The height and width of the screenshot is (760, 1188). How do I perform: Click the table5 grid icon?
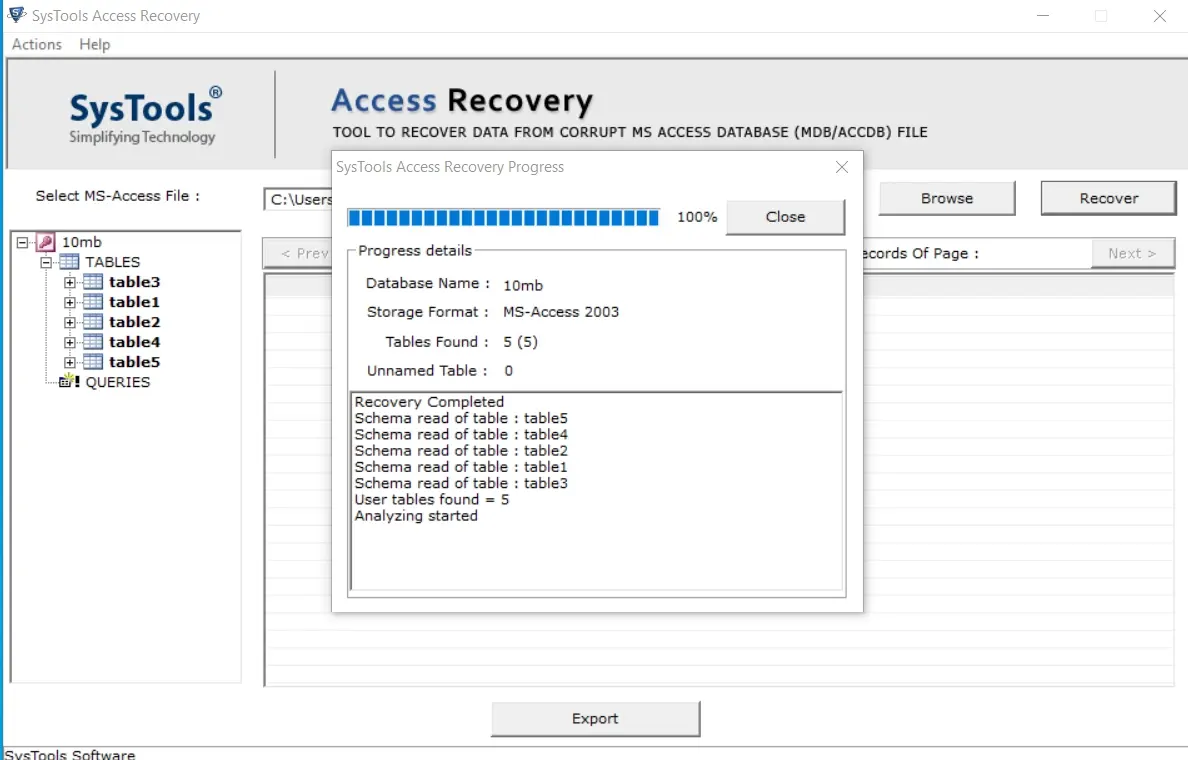pos(92,361)
